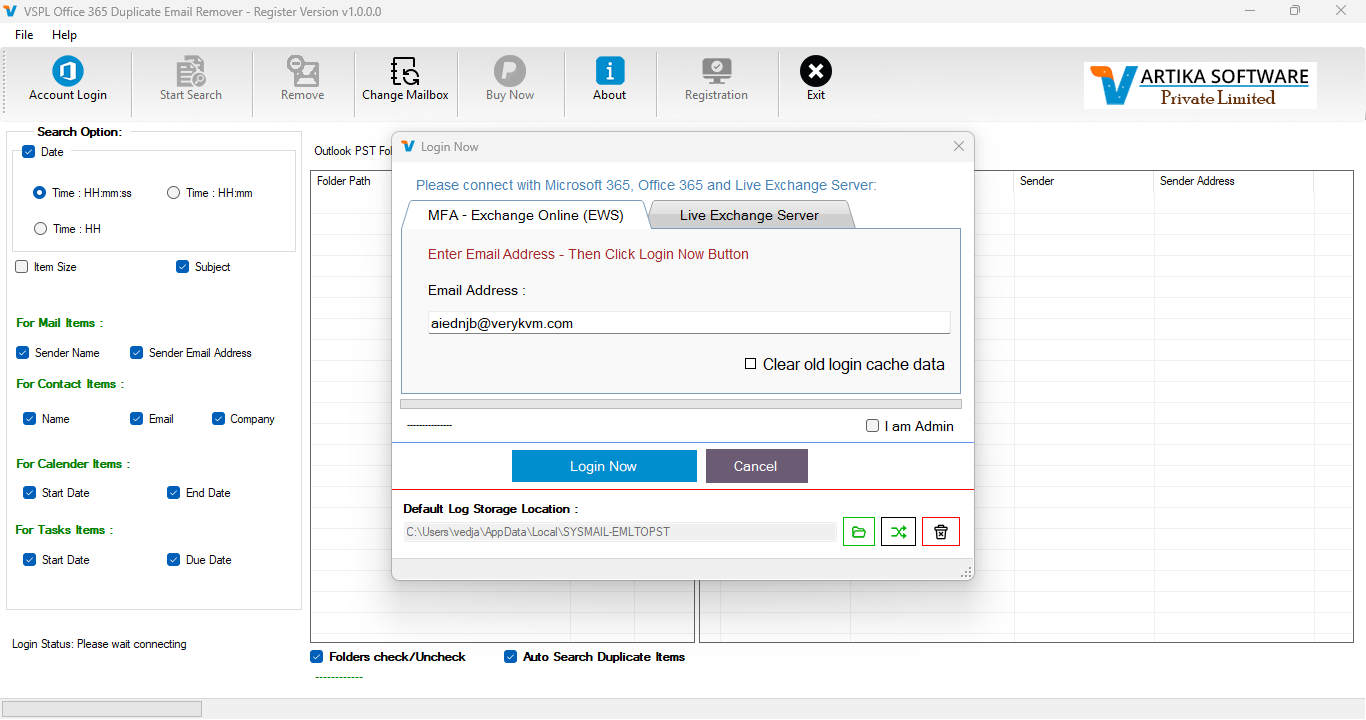The height and width of the screenshot is (720, 1366).
Task: Open the log storage folder icon
Action: pyautogui.click(x=859, y=532)
